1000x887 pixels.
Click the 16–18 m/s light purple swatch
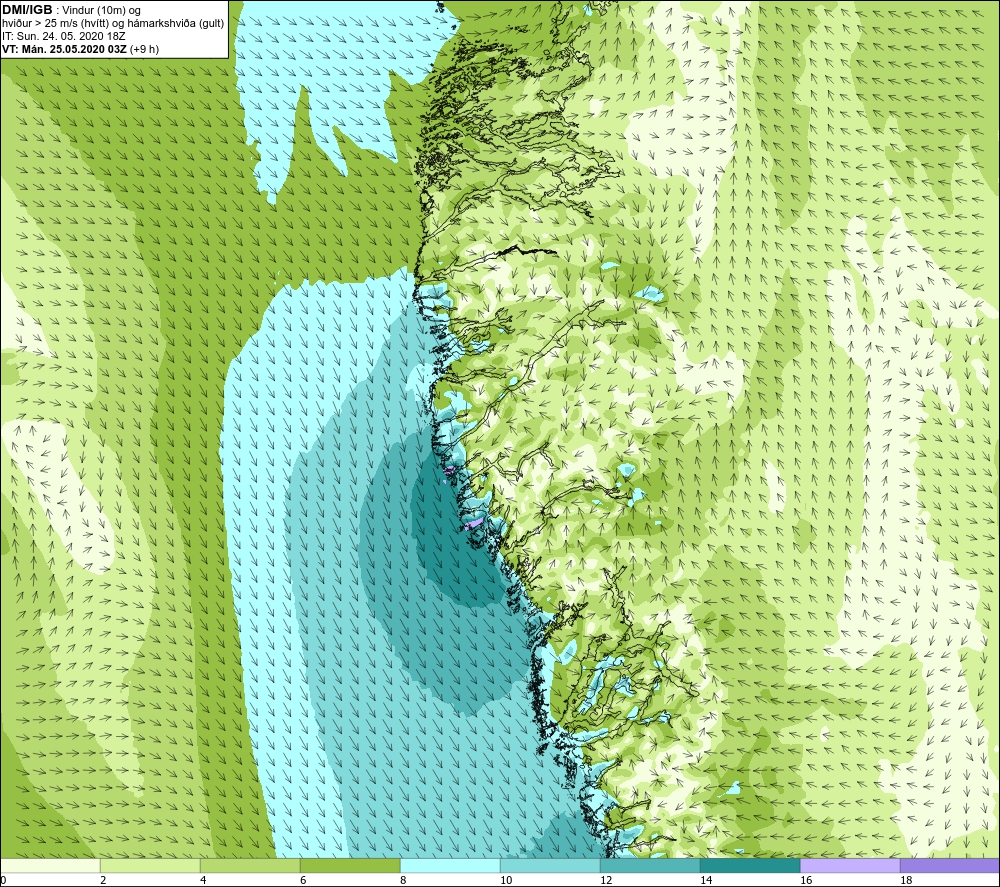[x=850, y=865]
